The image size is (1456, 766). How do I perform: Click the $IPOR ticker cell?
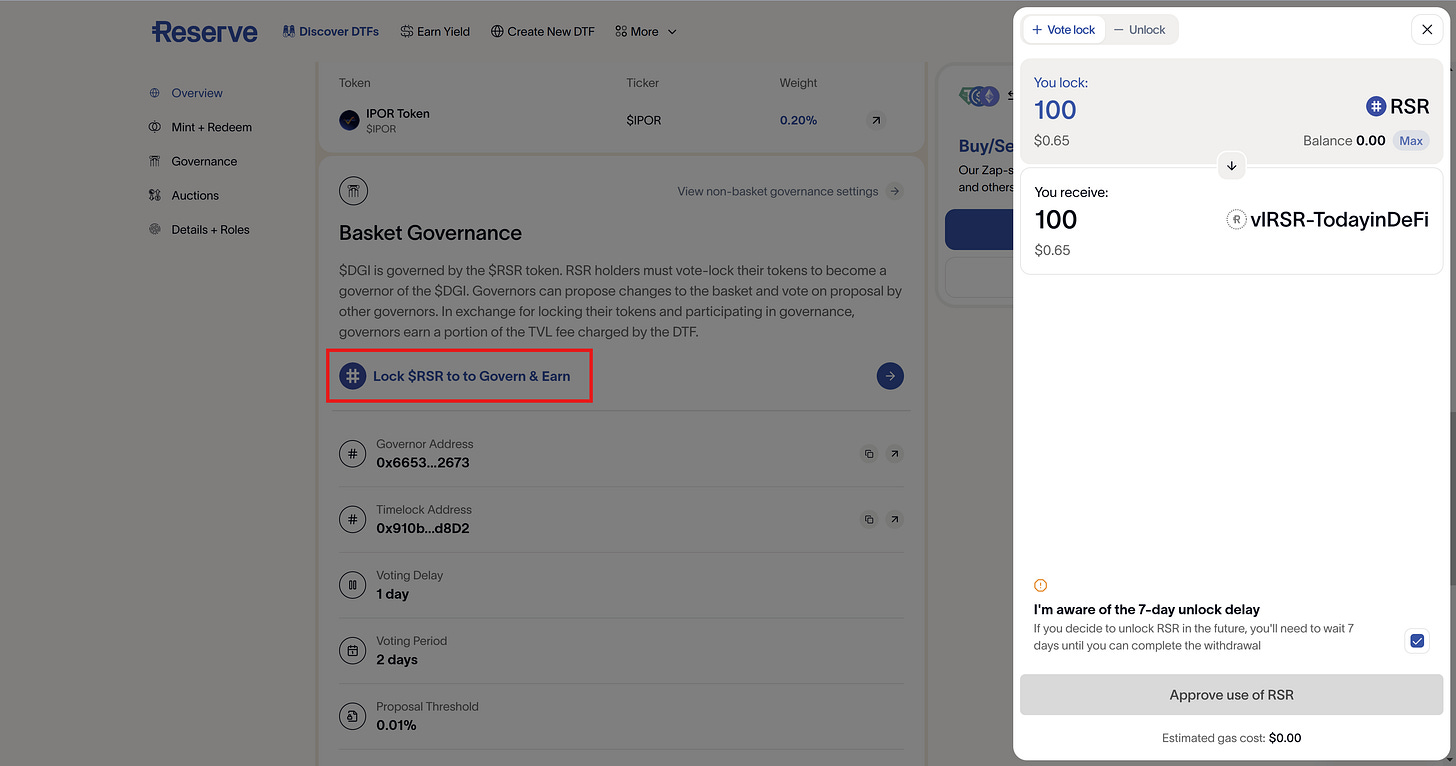pos(644,120)
